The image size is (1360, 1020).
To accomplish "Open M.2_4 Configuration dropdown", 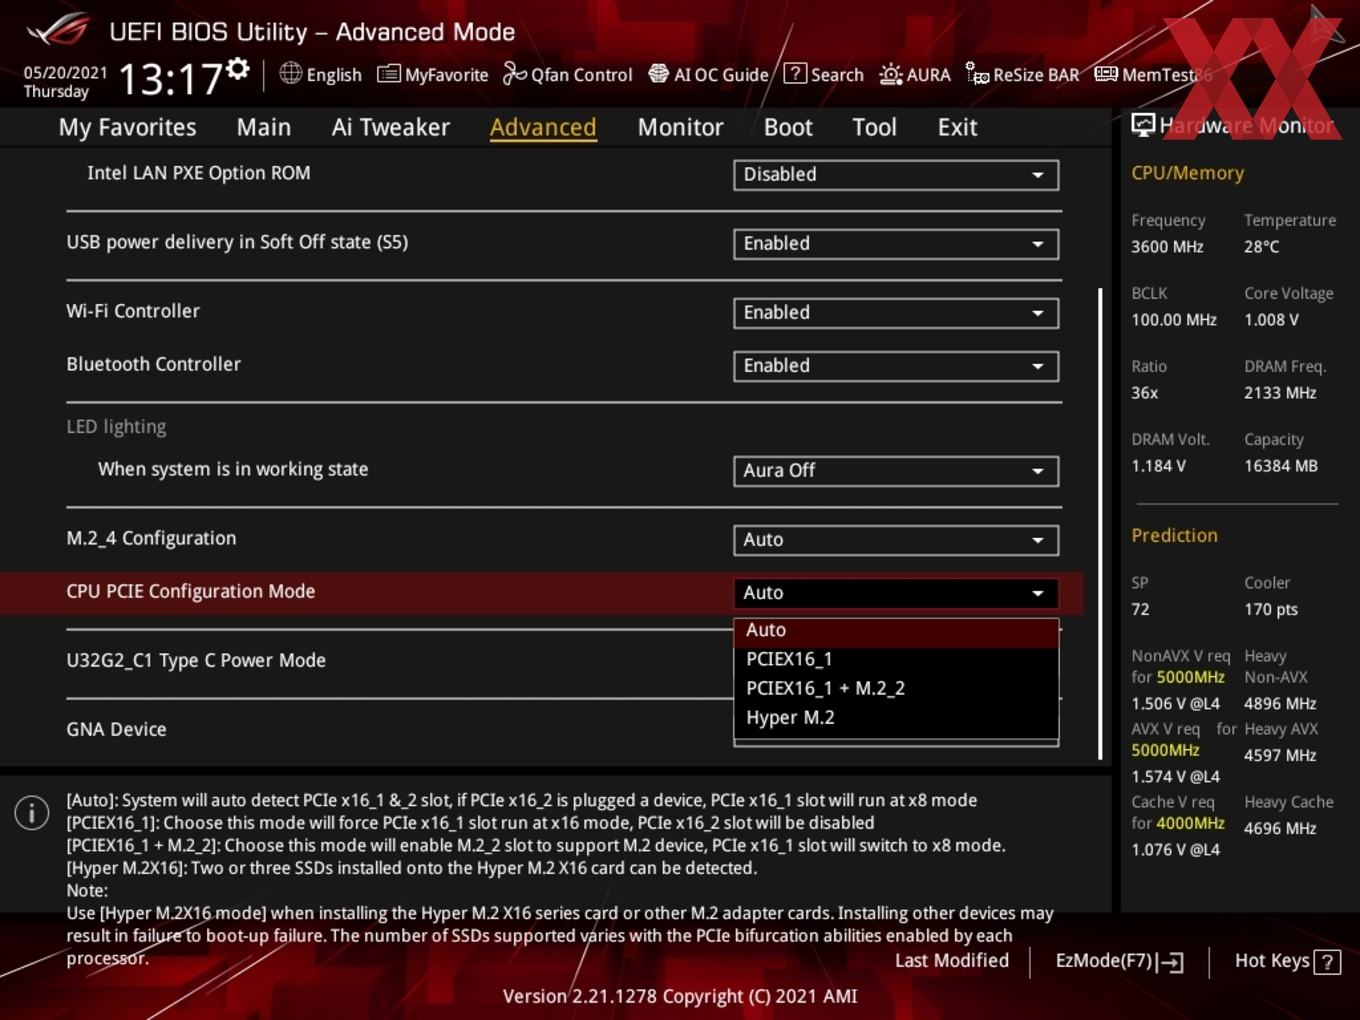I will click(x=896, y=540).
